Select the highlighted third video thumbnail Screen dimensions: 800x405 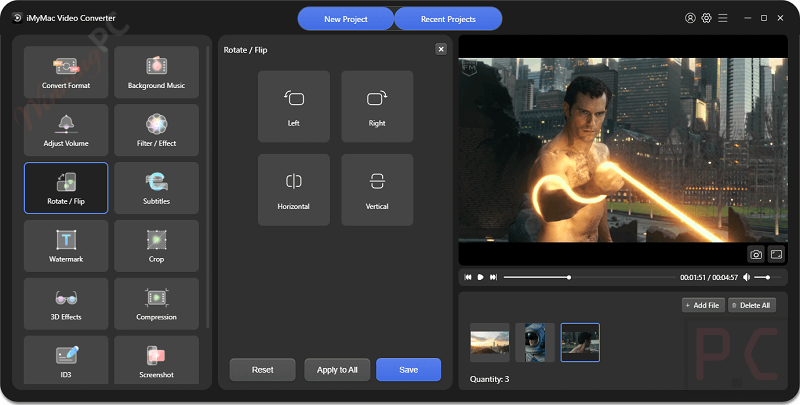pyautogui.click(x=580, y=342)
